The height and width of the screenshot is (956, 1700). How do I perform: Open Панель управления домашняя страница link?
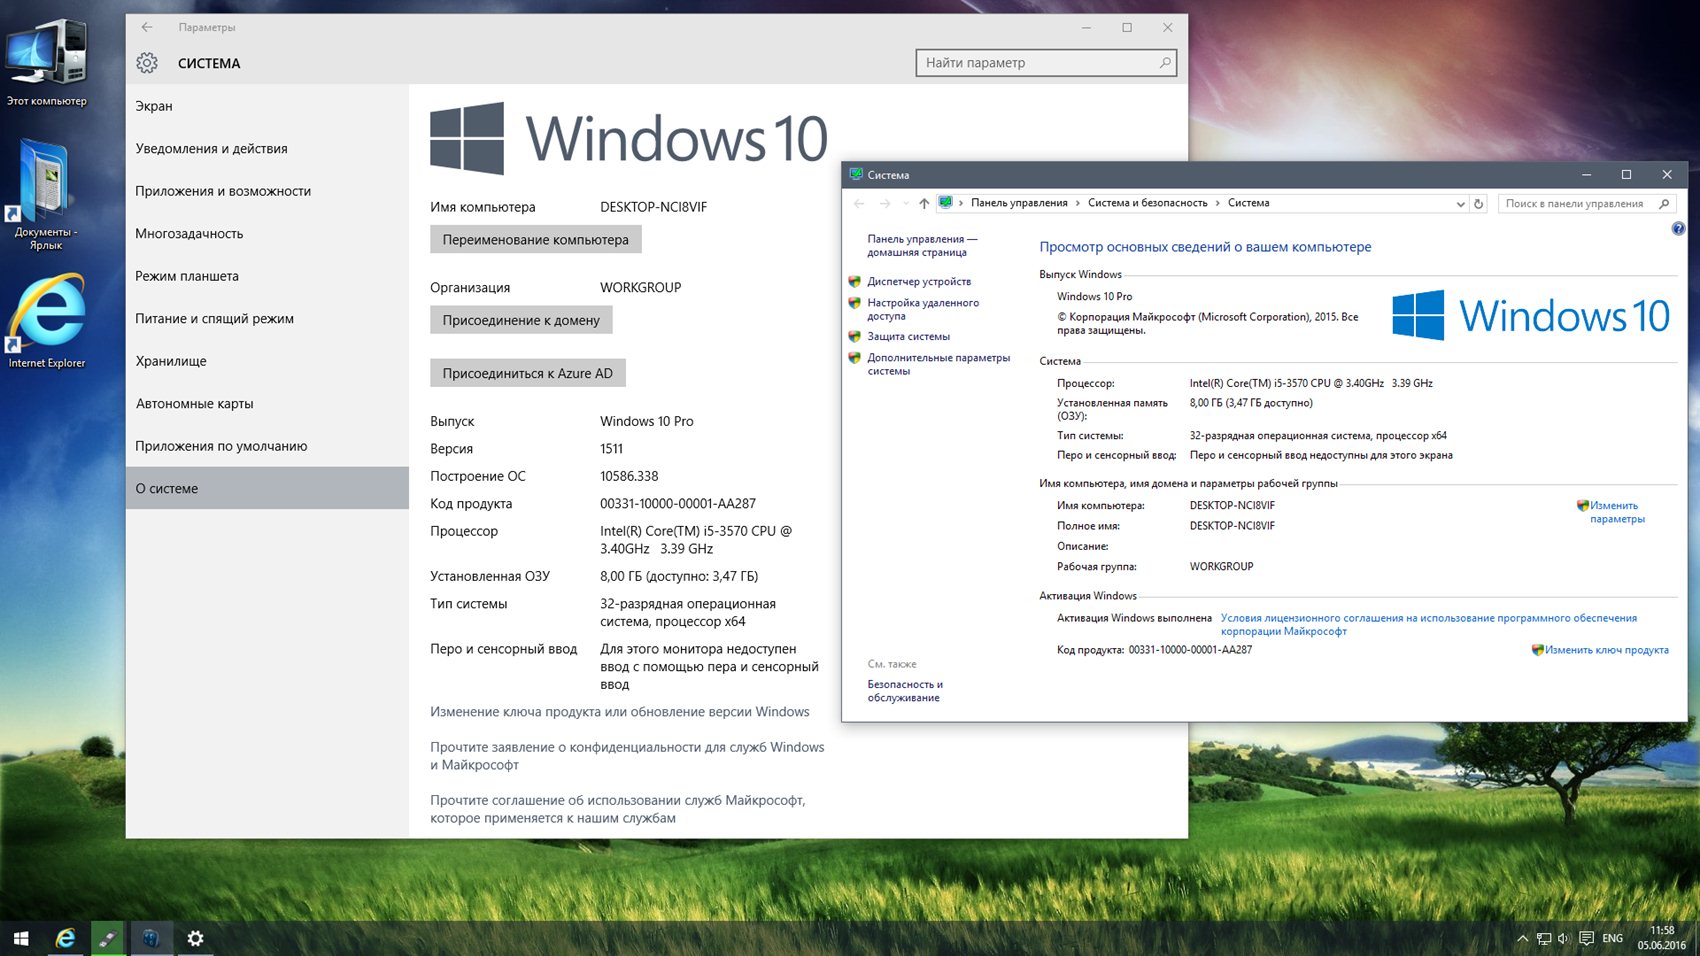(922, 246)
